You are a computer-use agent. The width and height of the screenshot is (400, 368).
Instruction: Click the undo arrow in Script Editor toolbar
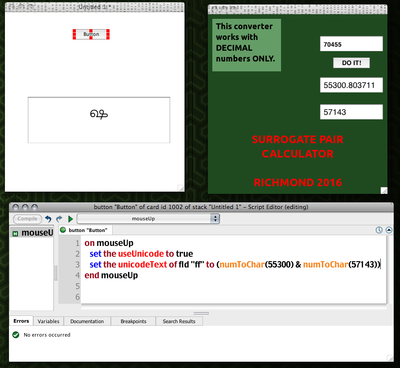(x=48, y=219)
